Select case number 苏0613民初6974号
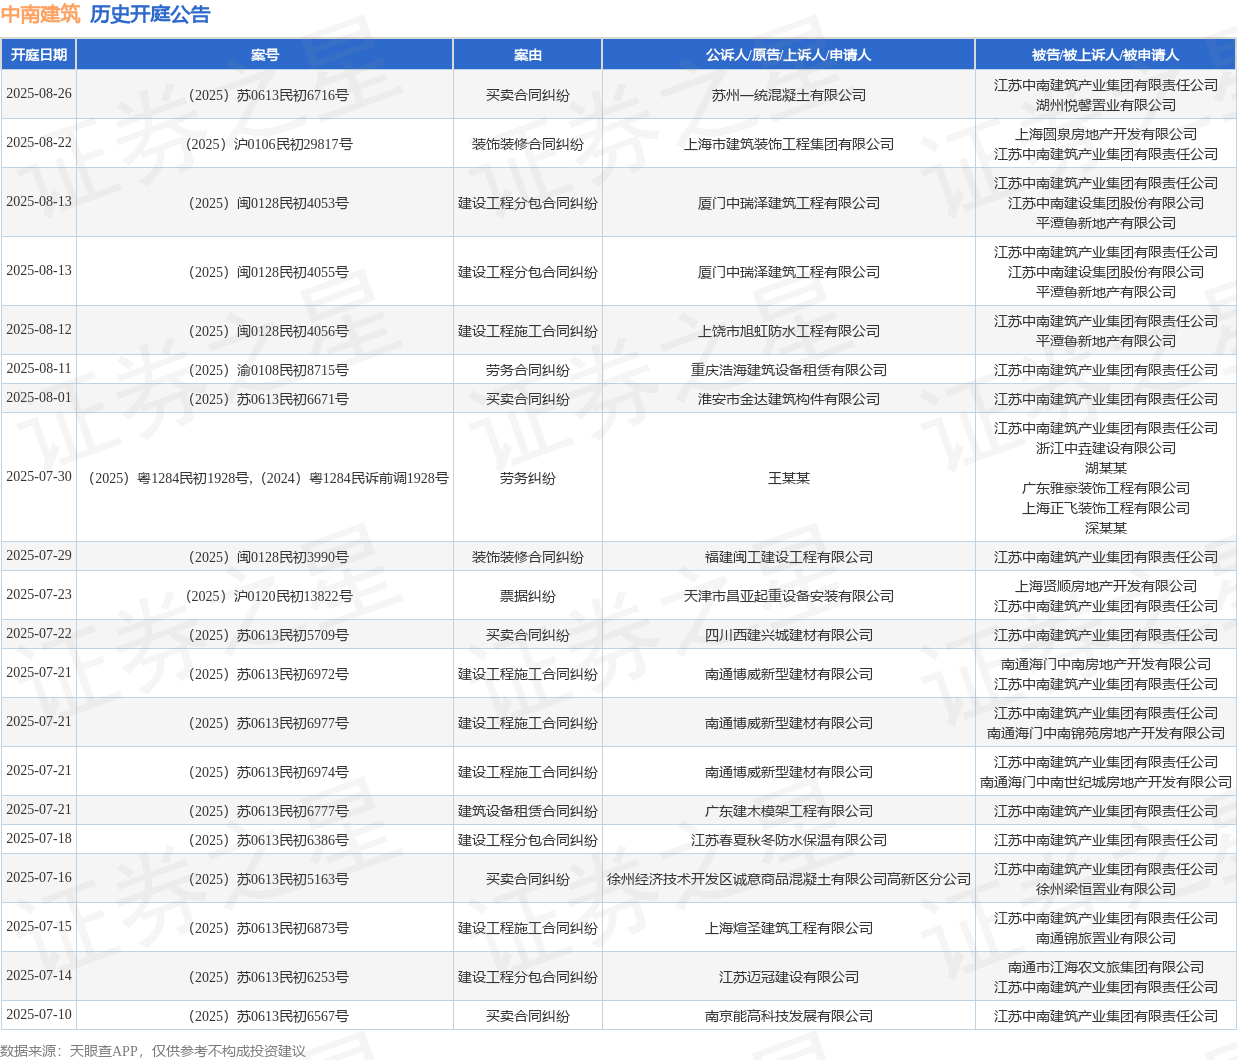Image resolution: width=1237 pixels, height=1060 pixels. (265, 772)
